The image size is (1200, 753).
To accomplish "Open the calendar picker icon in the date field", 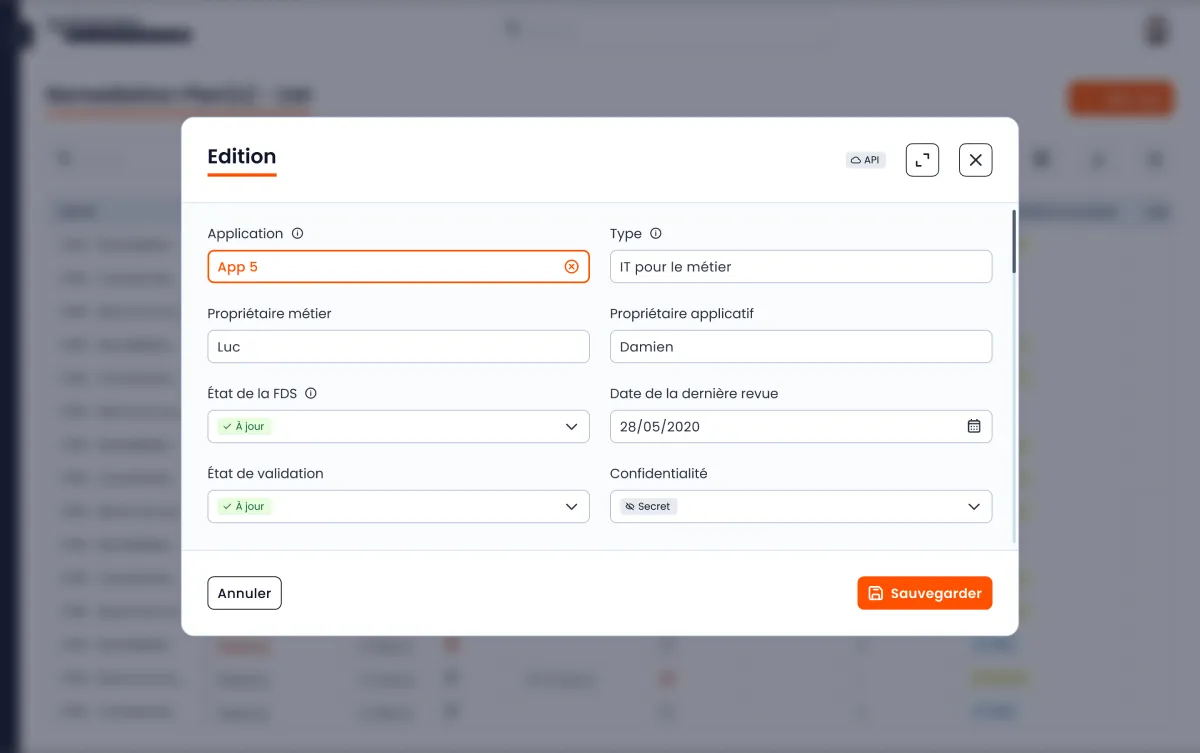I will [x=973, y=427].
